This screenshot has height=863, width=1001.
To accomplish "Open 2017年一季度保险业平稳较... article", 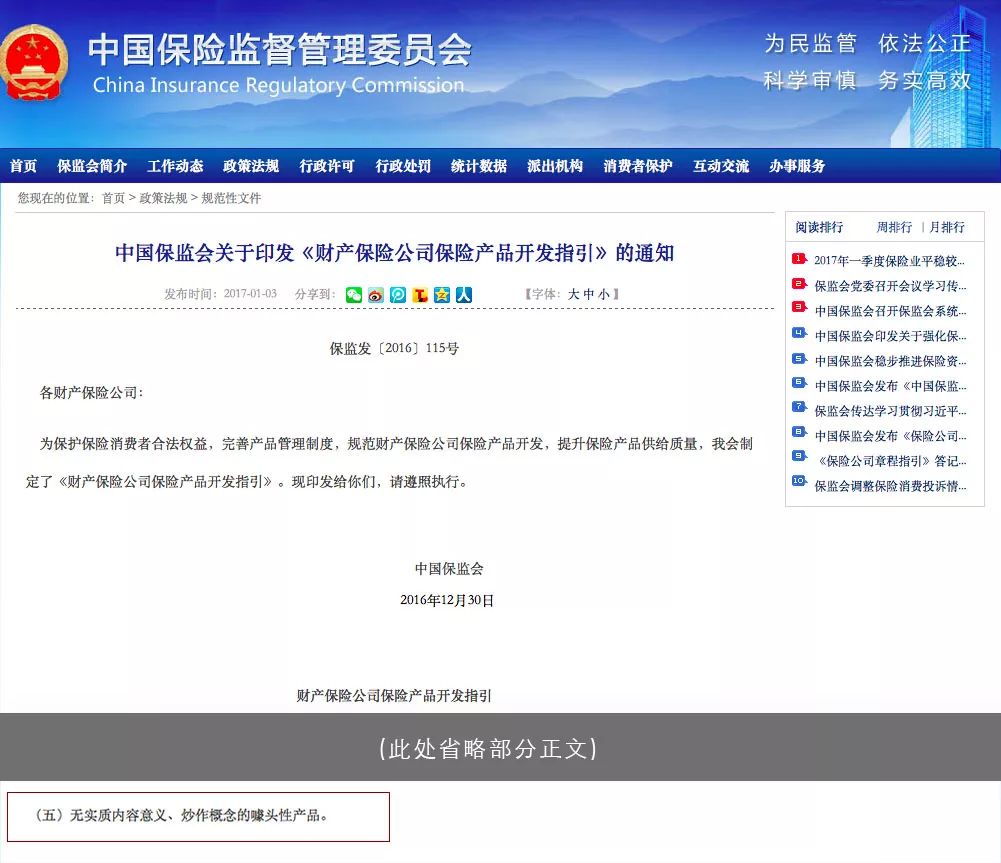I will tap(890, 260).
